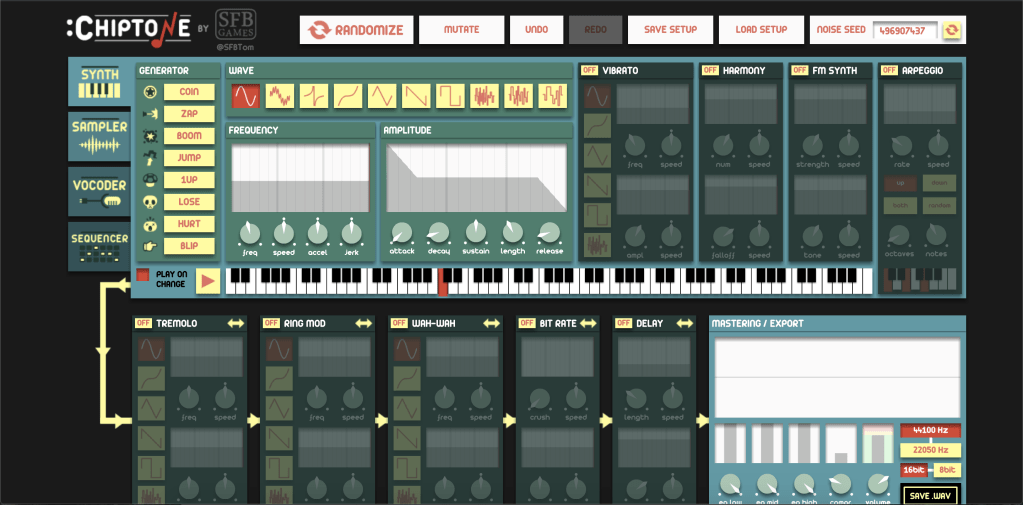
Task: Click the Delay reorder arrows icon
Action: tap(683, 323)
